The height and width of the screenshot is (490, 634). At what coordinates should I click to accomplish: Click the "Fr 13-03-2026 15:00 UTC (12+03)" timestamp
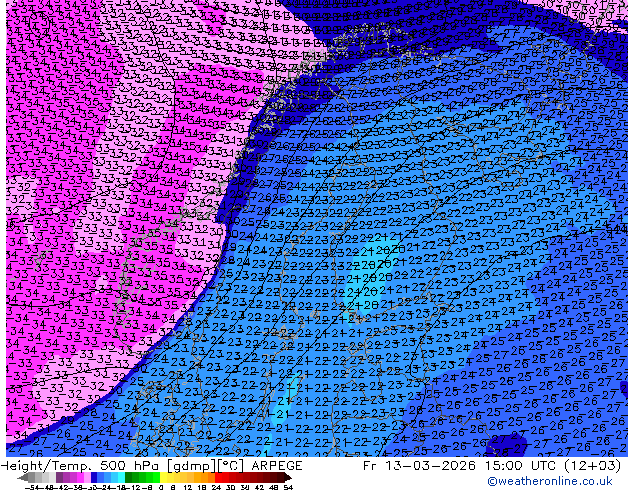coord(492,466)
